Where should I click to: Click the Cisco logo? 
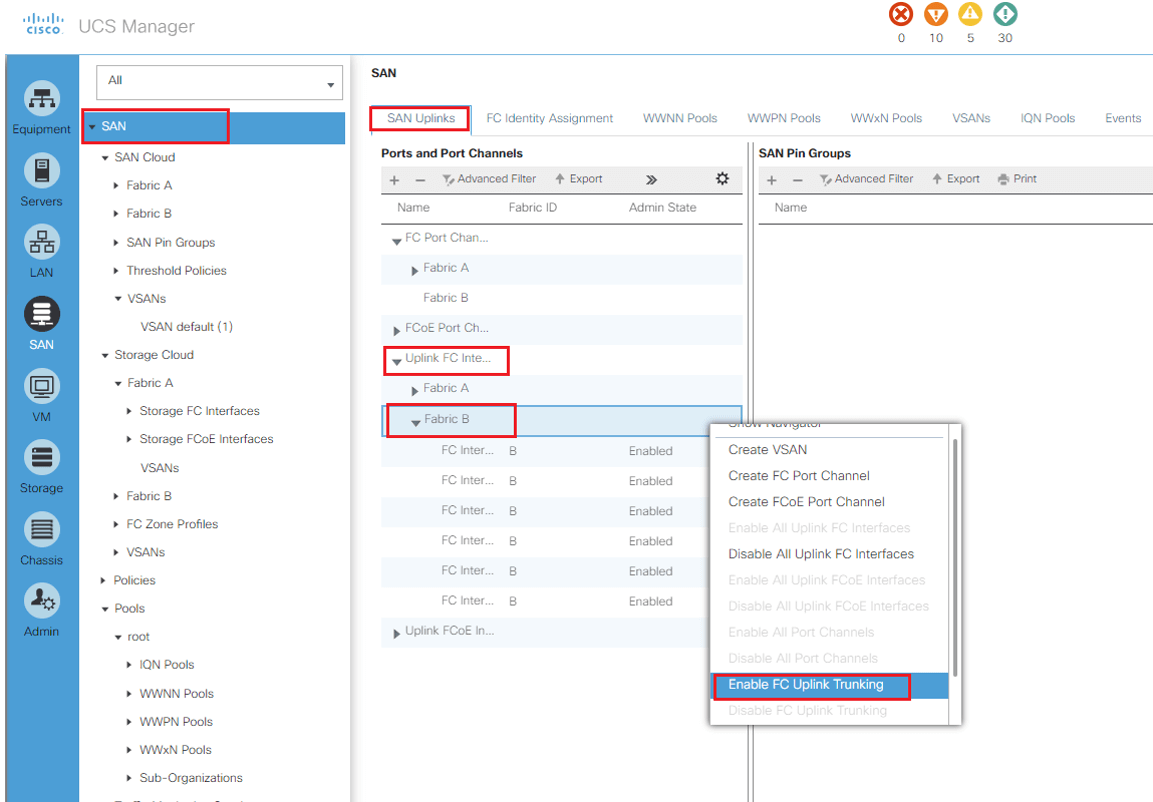43,24
